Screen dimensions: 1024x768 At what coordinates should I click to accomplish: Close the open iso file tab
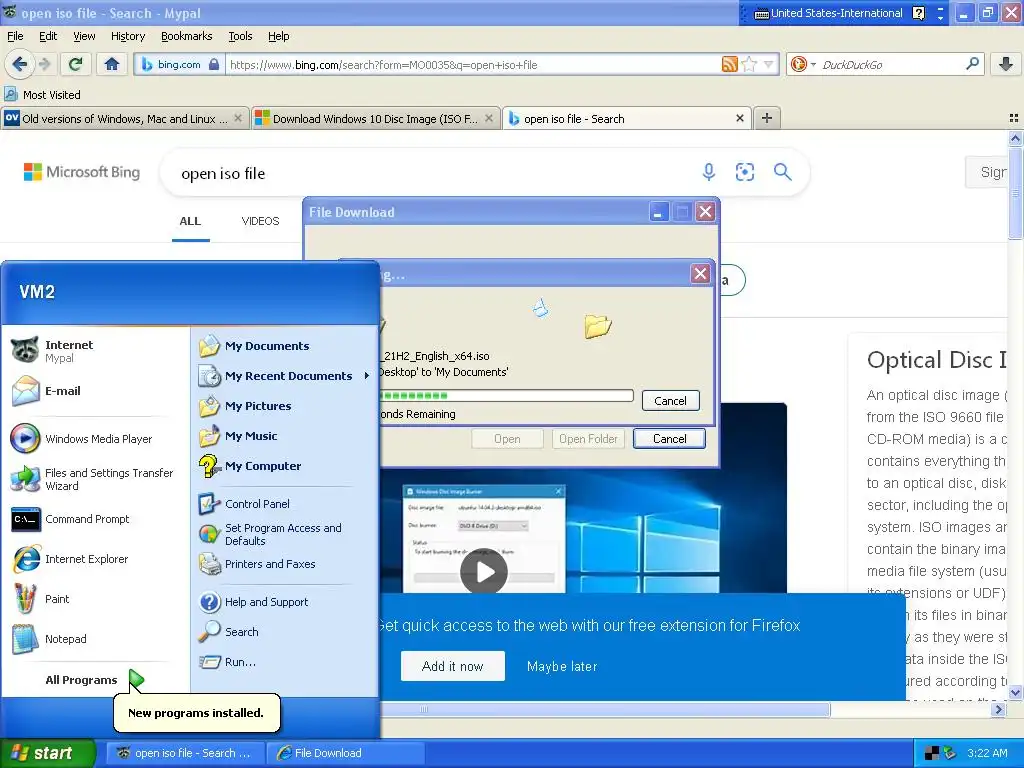point(739,118)
